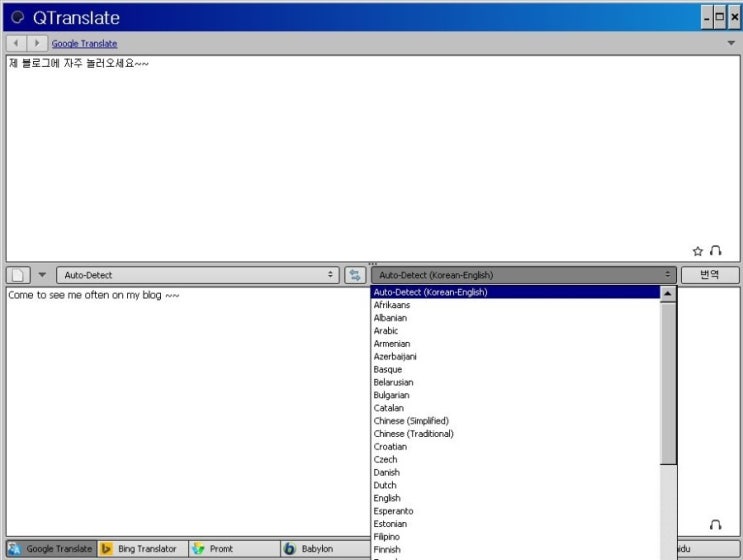Click the forward navigation arrow

coord(37,43)
